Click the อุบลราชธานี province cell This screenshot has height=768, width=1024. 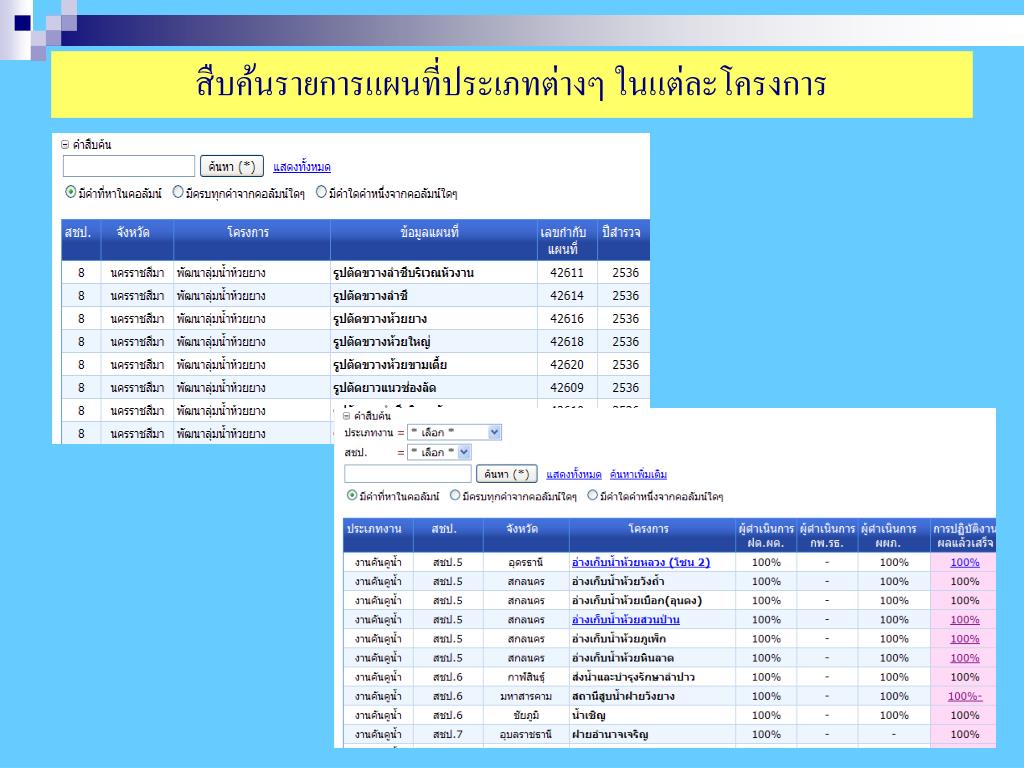pyautogui.click(x=526, y=734)
